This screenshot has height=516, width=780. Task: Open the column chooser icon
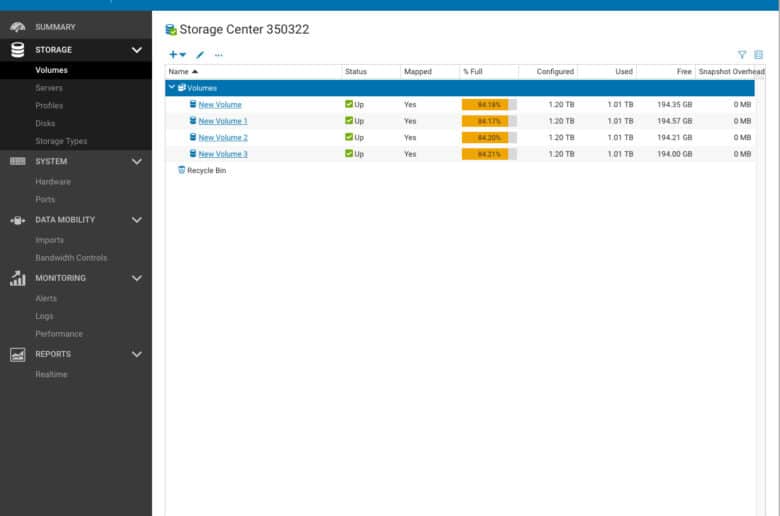point(759,55)
